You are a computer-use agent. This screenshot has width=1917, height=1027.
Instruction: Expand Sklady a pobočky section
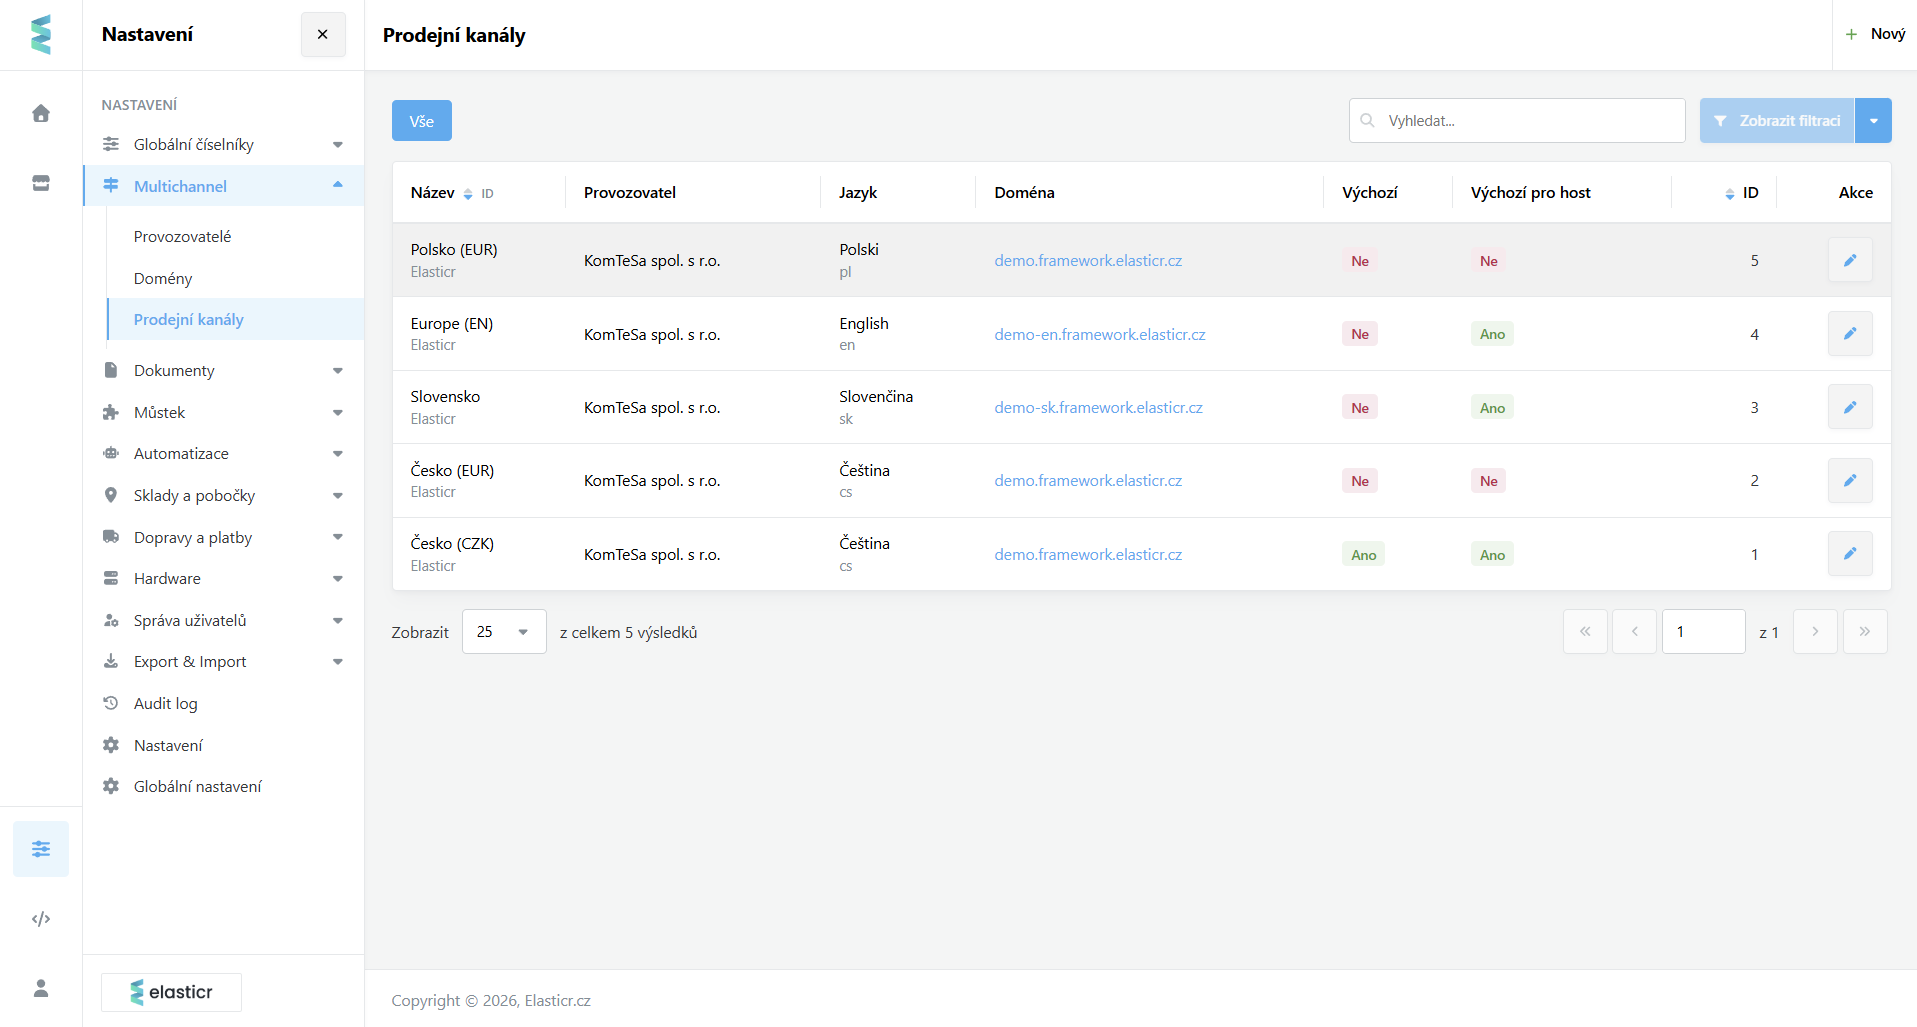224,496
